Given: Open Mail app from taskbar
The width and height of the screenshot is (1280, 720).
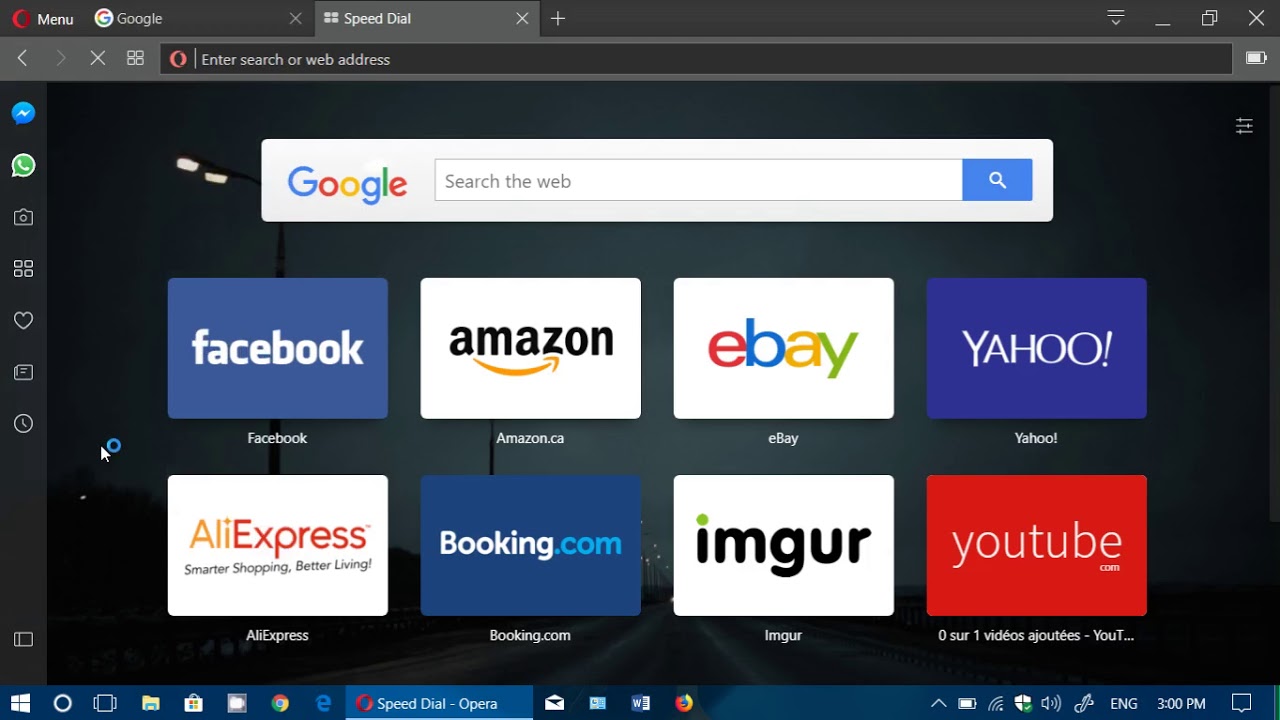Looking at the screenshot, I should tap(554, 703).
